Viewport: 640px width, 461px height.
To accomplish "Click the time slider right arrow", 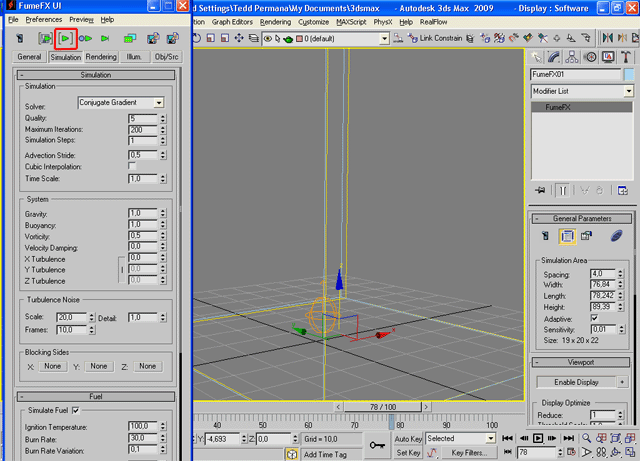I will coord(426,407).
